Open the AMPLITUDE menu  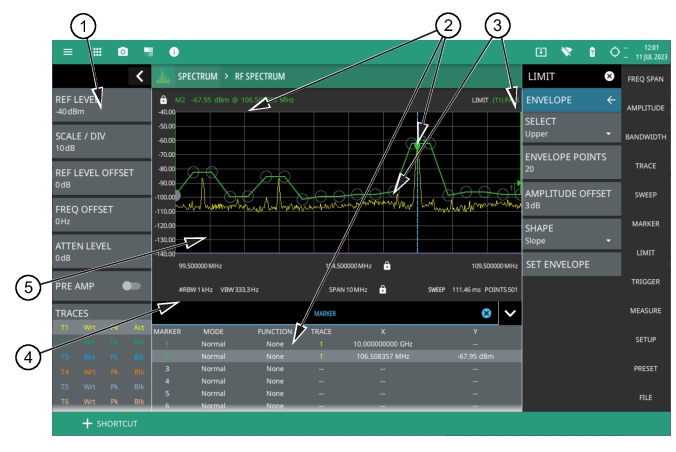point(645,107)
